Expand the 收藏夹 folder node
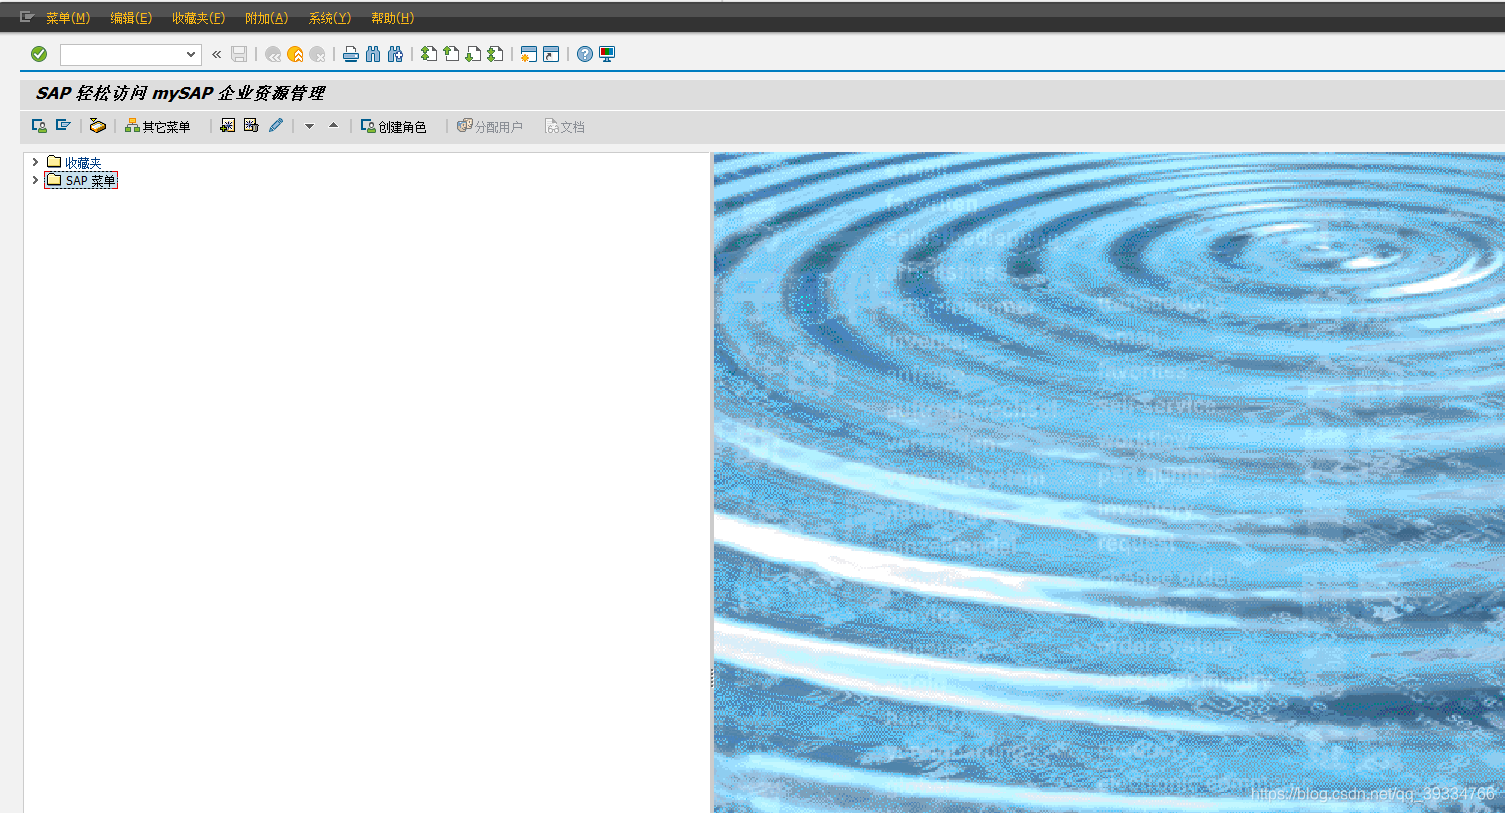This screenshot has height=813, width=1505. [x=35, y=162]
